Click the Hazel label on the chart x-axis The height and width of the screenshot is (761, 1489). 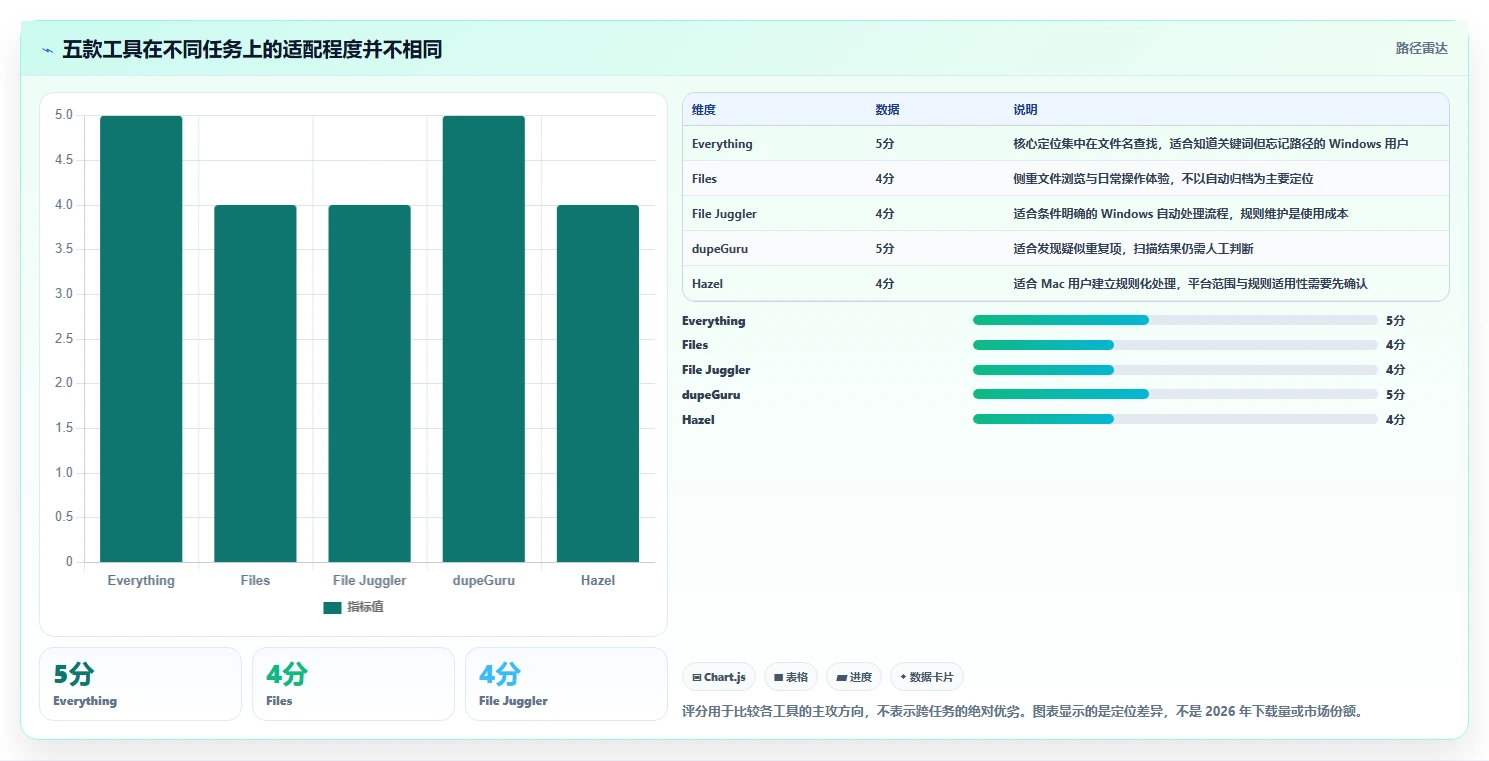coord(598,580)
